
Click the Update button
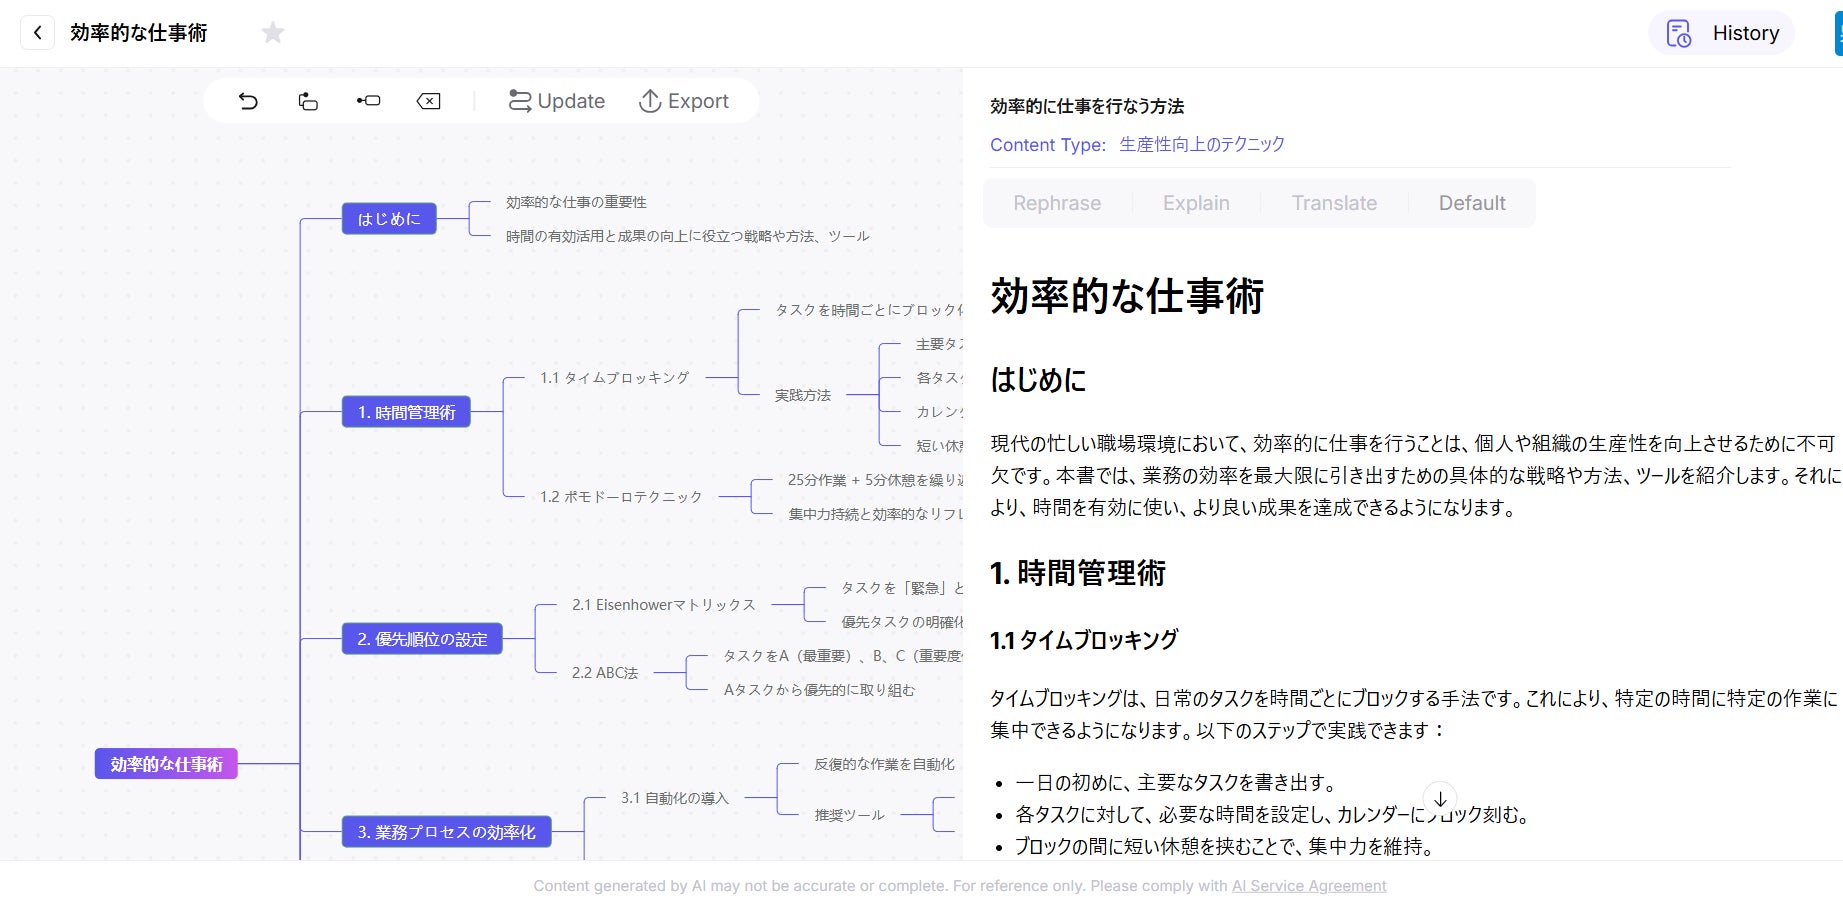pyautogui.click(x=556, y=101)
